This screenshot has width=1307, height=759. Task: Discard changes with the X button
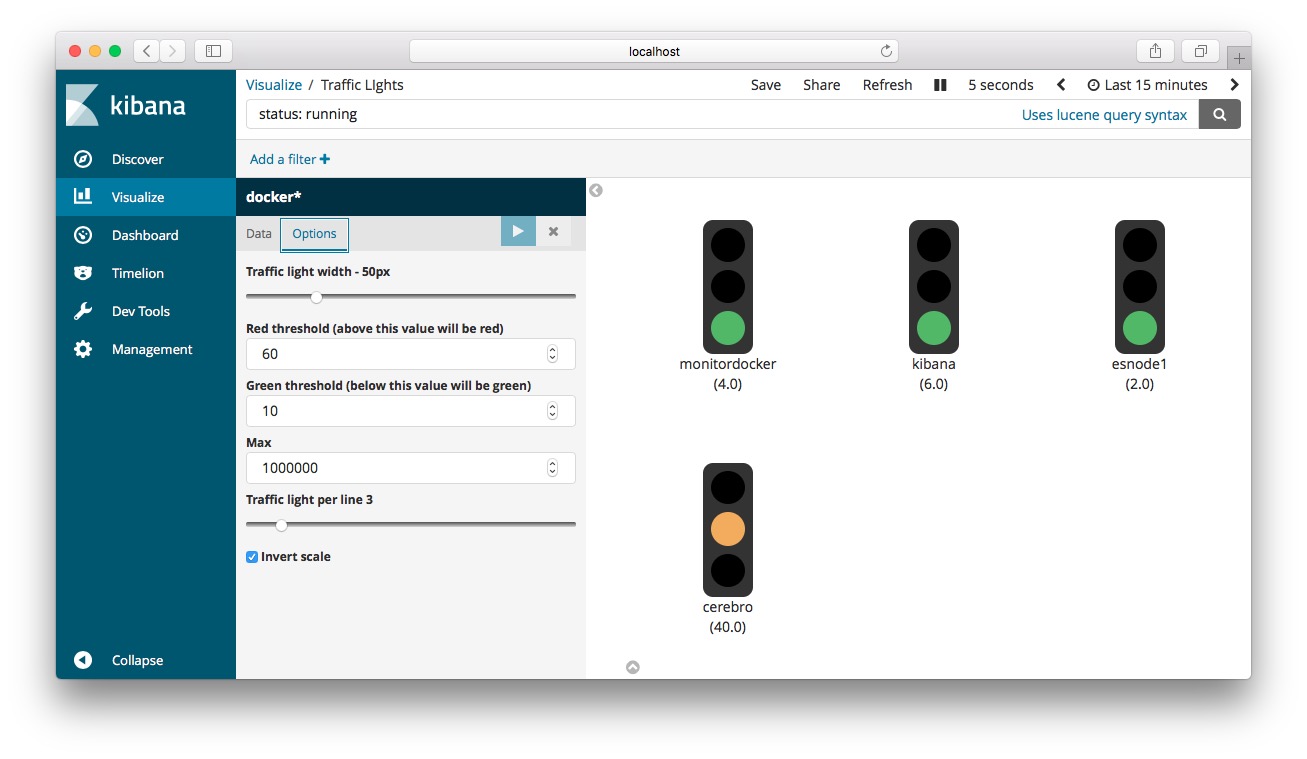click(x=553, y=231)
